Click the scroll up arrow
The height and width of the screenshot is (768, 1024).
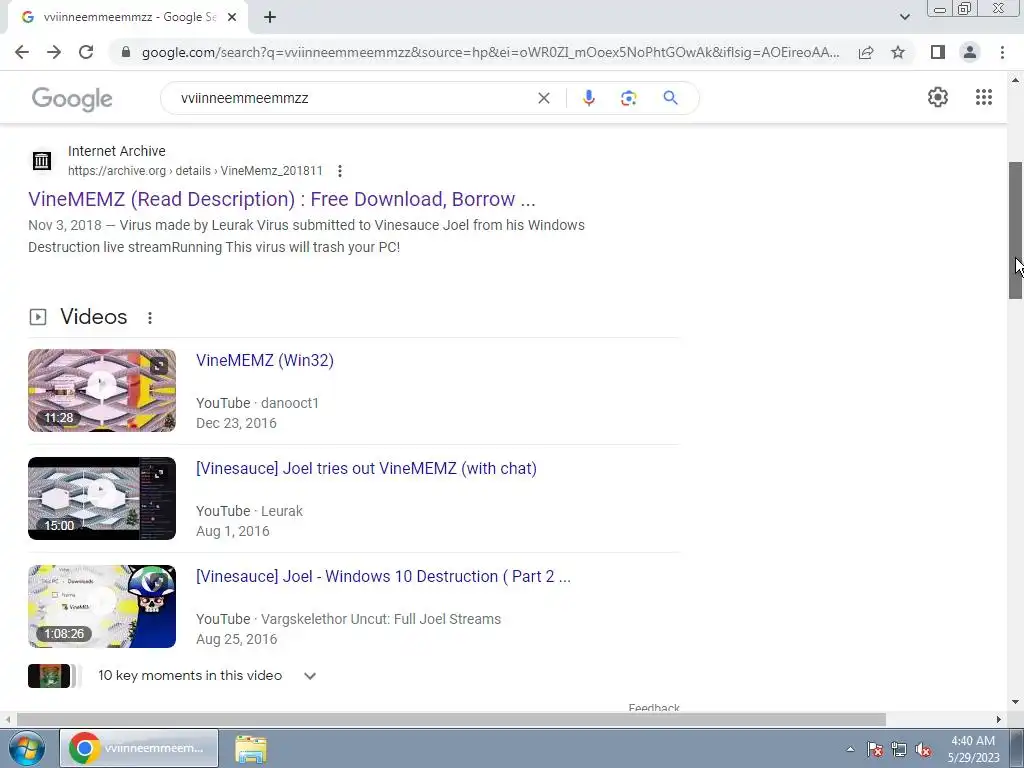[1016, 80]
